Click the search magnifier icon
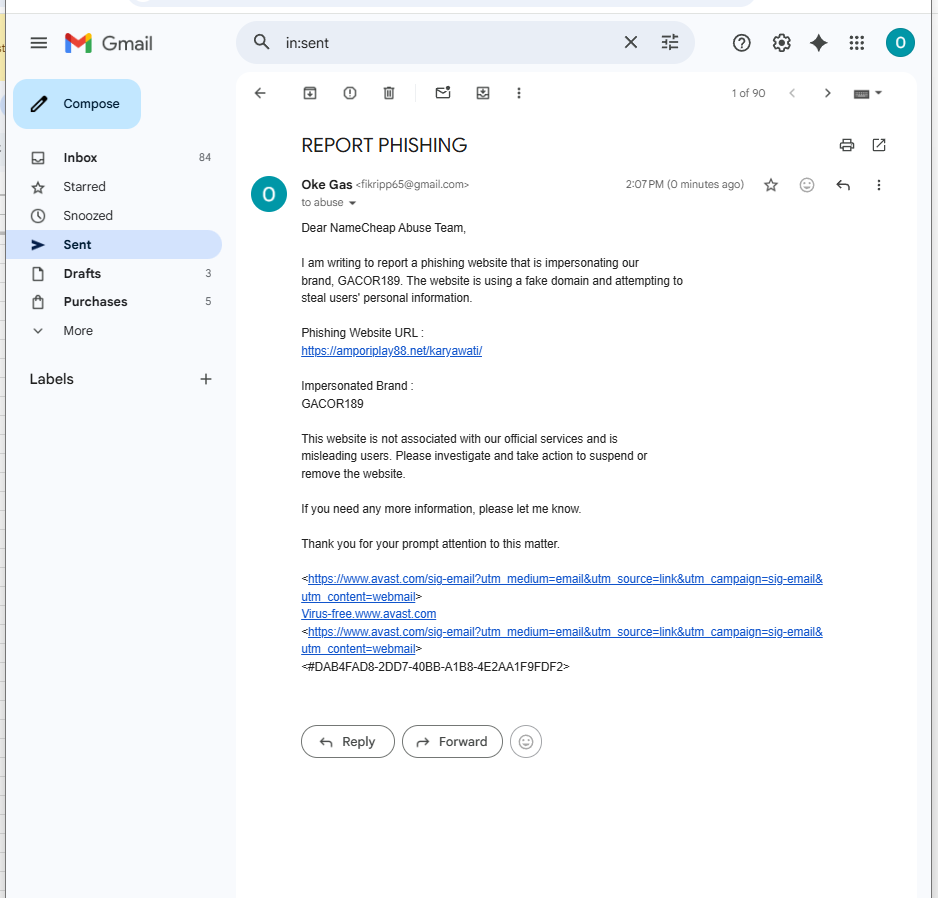Screen dimensions: 938x898 coord(261,42)
